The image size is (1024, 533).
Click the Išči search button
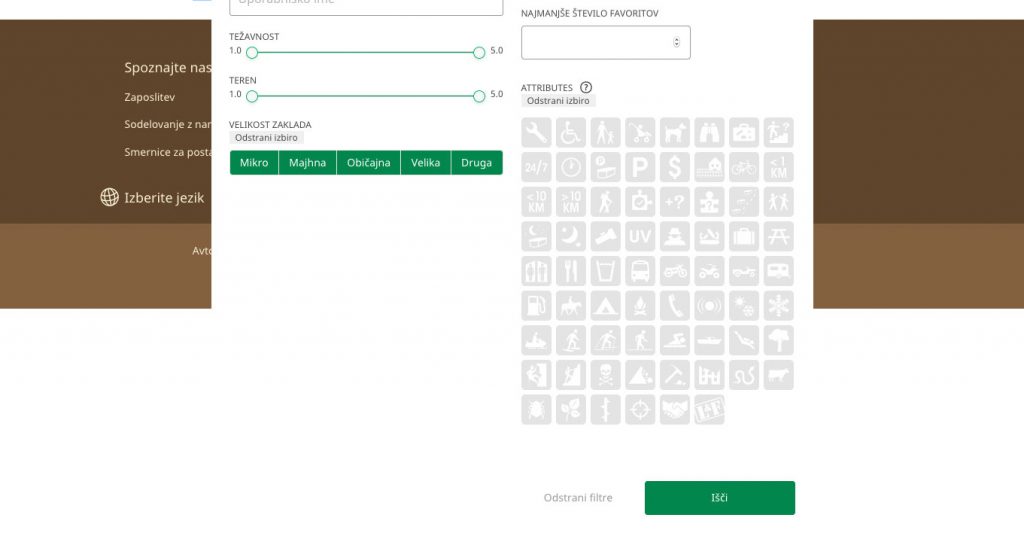click(719, 498)
